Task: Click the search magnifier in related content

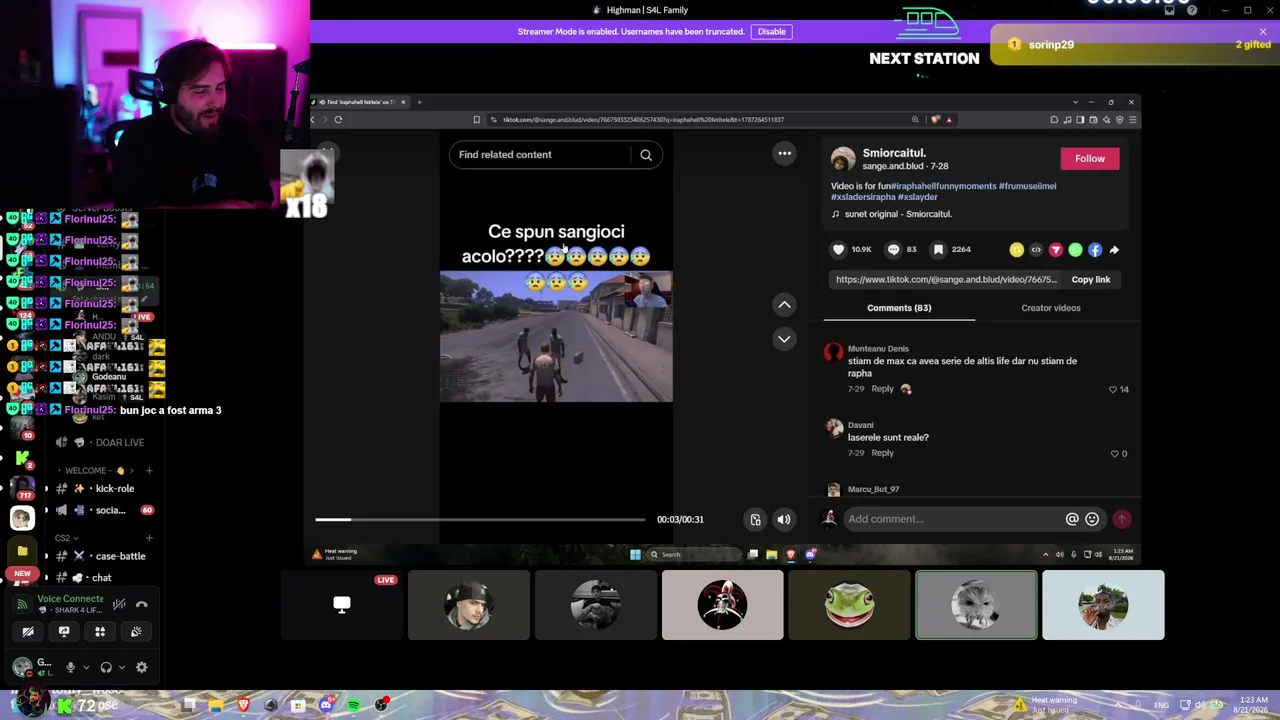Action: point(646,155)
